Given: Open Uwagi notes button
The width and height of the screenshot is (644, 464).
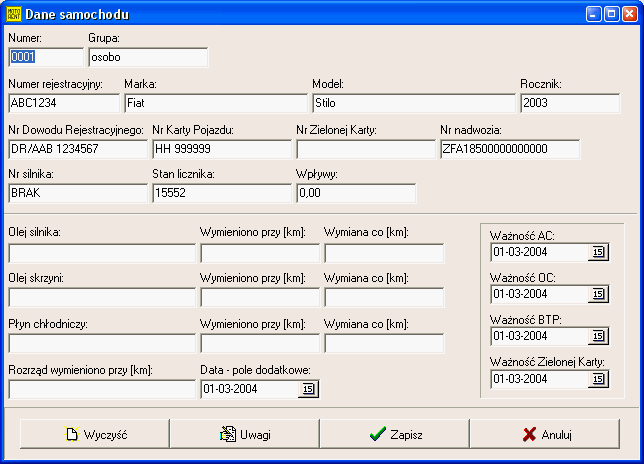Looking at the screenshot, I should (245, 434).
